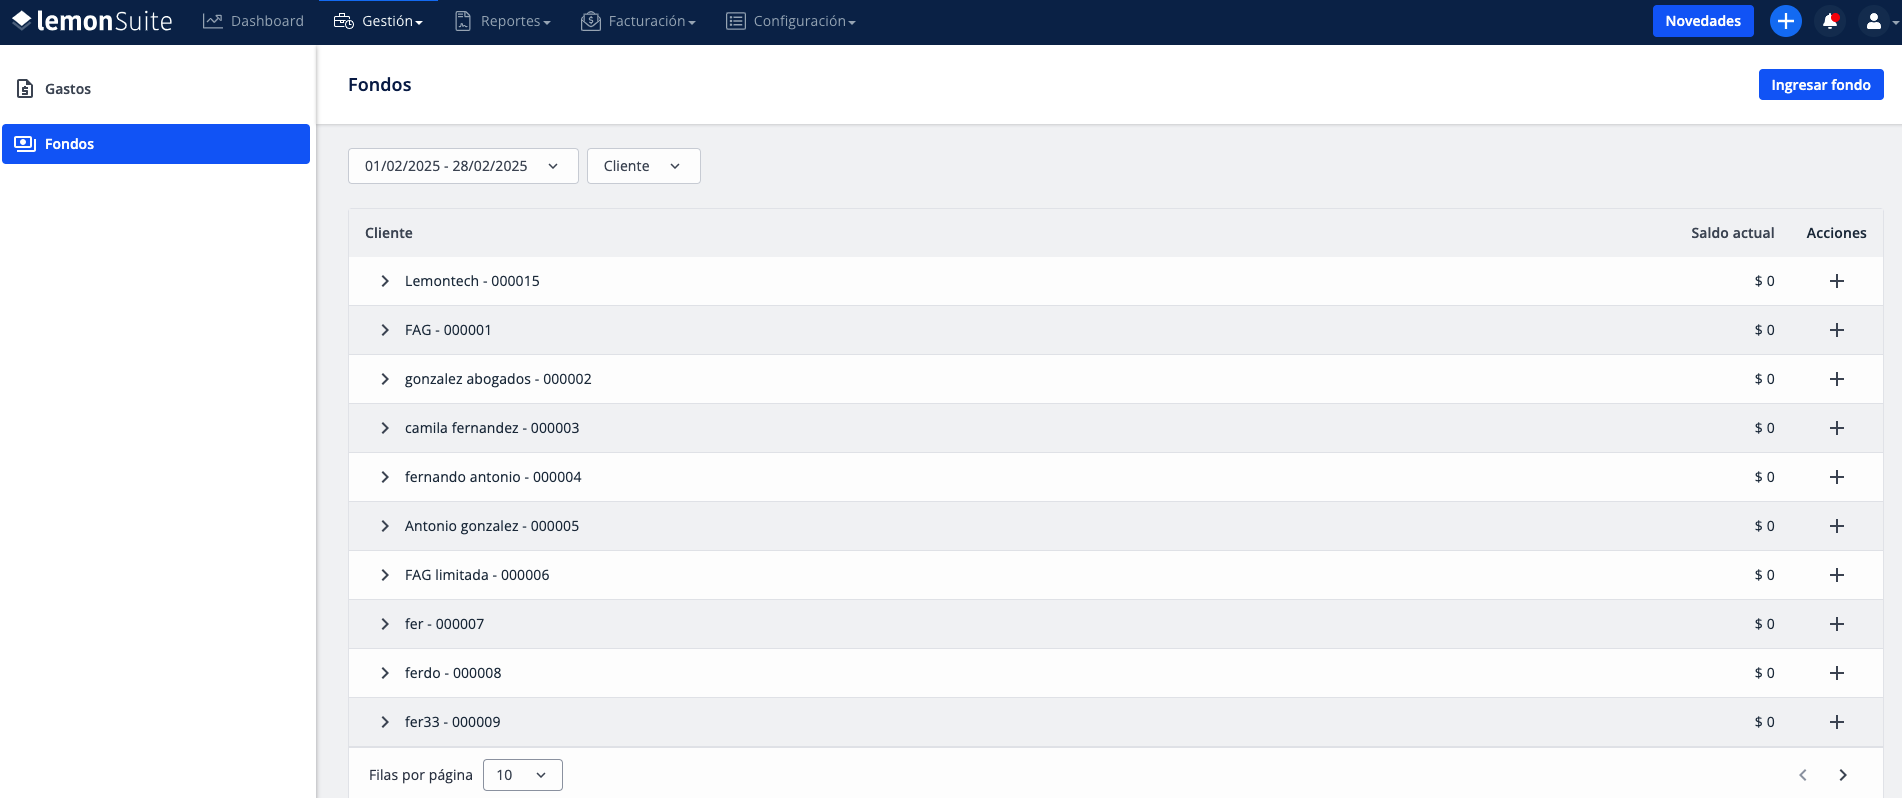The height and width of the screenshot is (798, 1902).
Task: Click the Cliente column header
Action: click(389, 233)
